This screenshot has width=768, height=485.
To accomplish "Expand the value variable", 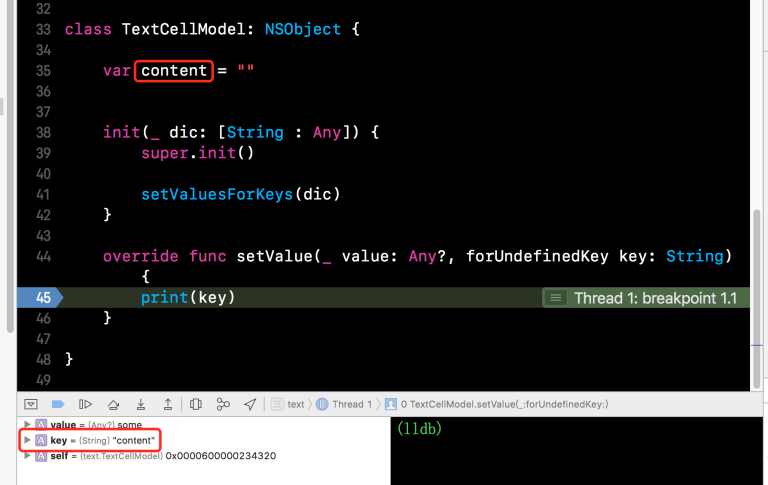I will coord(28,425).
